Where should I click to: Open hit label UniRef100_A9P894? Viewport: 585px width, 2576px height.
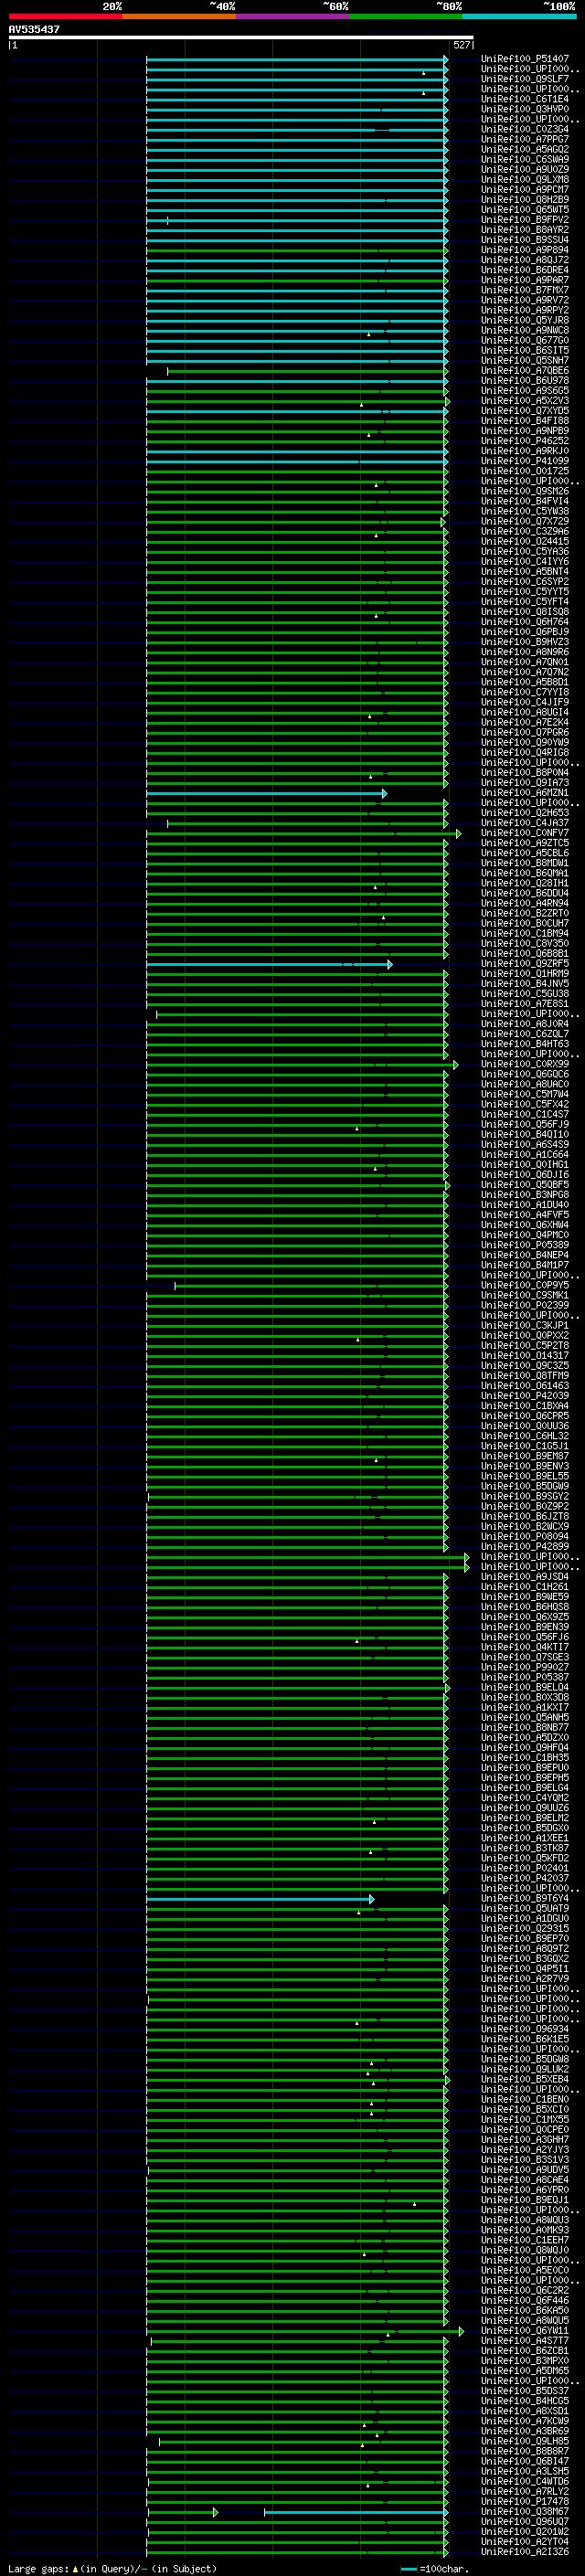click(525, 250)
